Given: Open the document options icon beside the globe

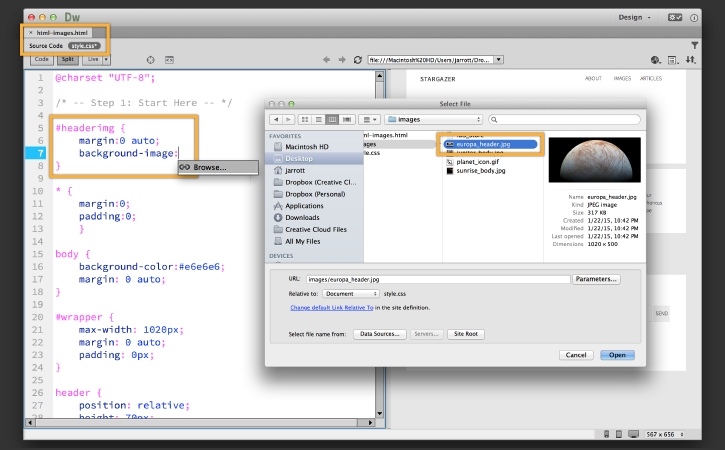Looking at the screenshot, I should tap(673, 60).
